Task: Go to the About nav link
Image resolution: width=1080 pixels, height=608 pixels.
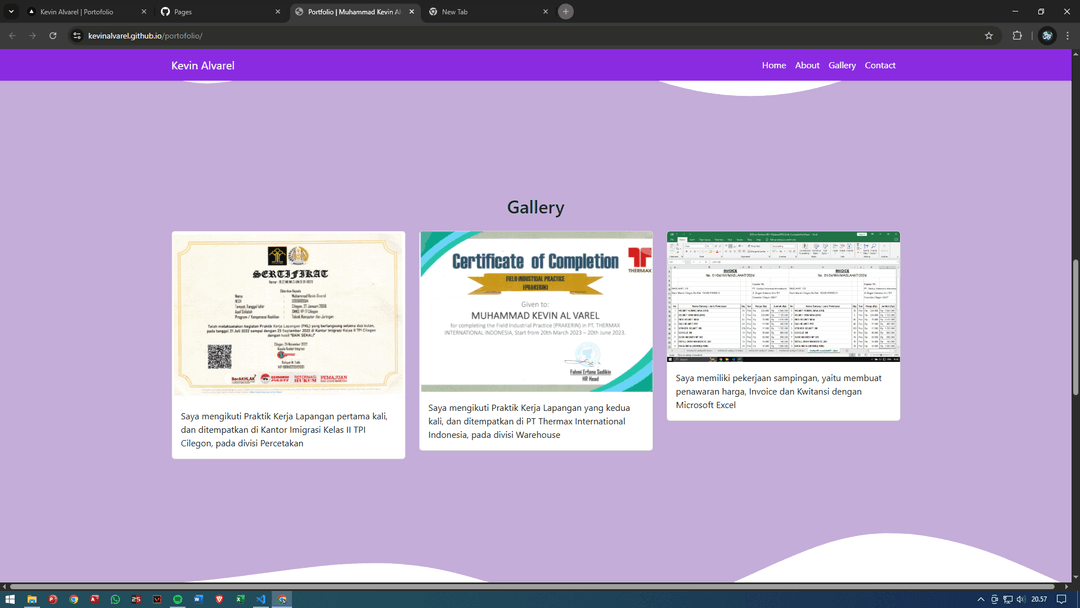Action: tap(807, 65)
